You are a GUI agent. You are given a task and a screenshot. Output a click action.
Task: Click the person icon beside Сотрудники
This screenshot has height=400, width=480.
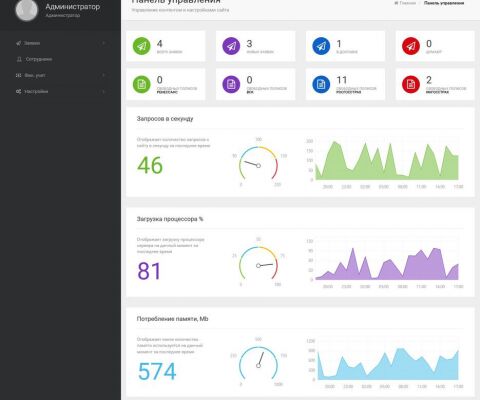pos(19,59)
